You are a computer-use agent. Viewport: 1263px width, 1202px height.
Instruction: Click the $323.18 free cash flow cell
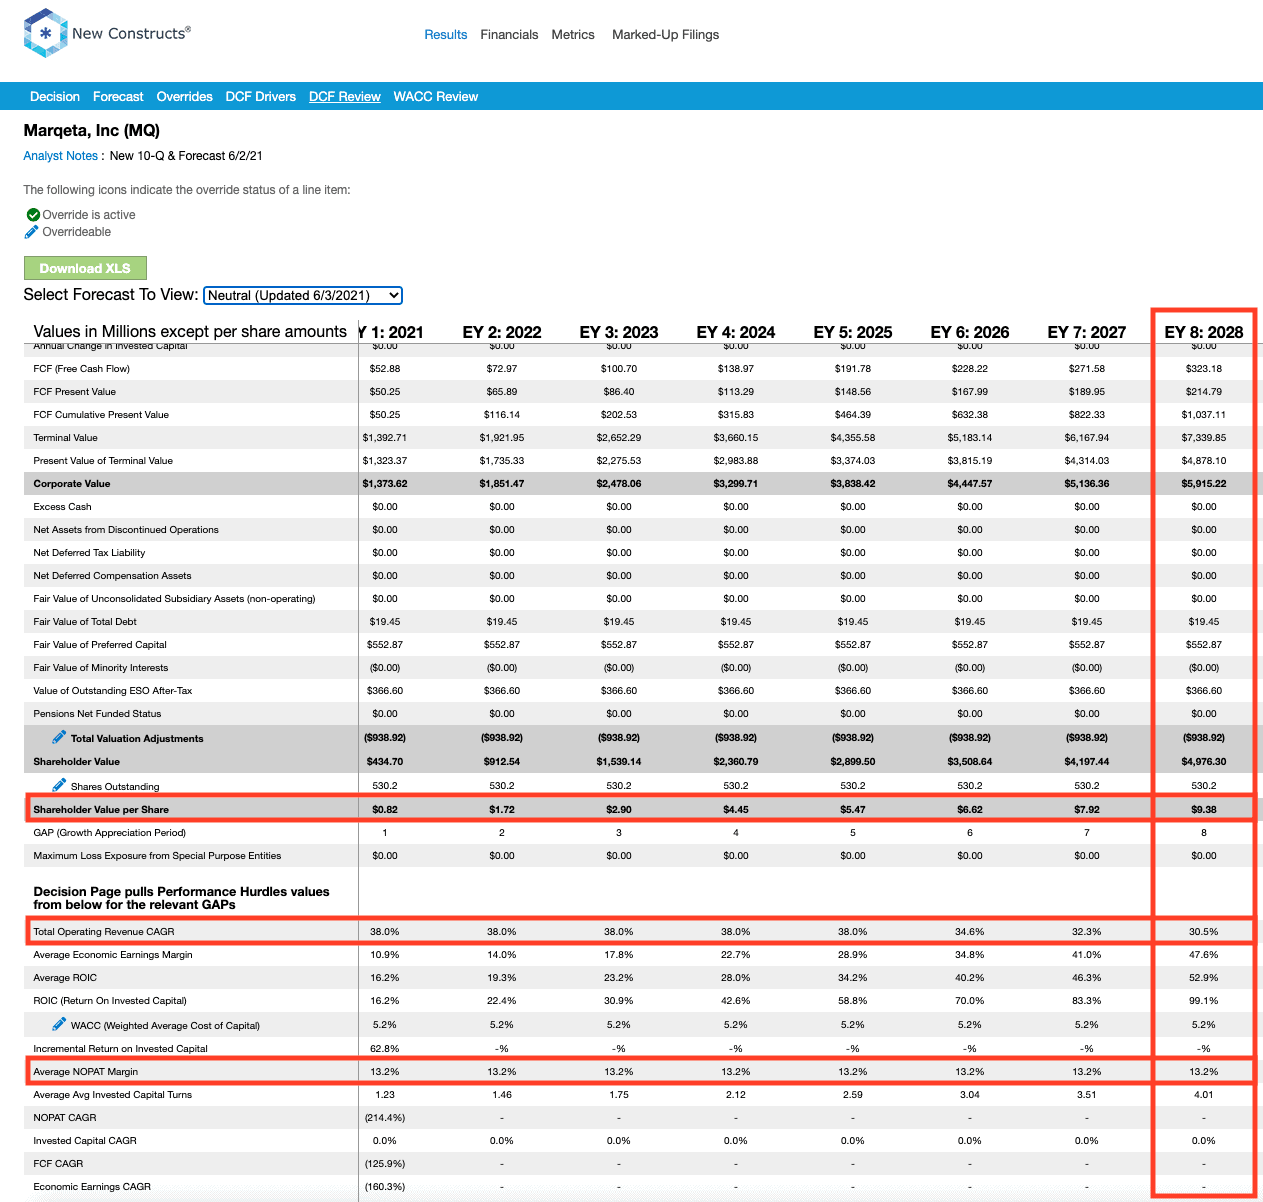pyautogui.click(x=1204, y=368)
